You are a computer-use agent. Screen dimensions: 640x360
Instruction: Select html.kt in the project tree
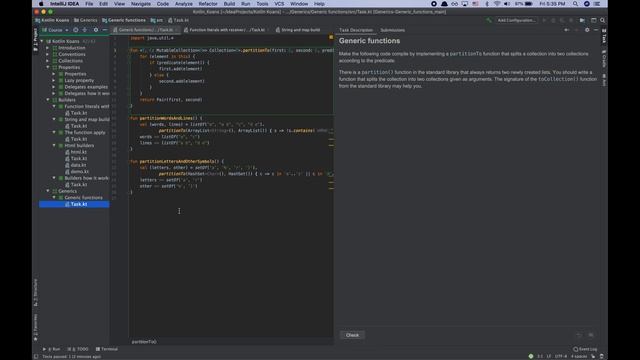(x=76, y=152)
